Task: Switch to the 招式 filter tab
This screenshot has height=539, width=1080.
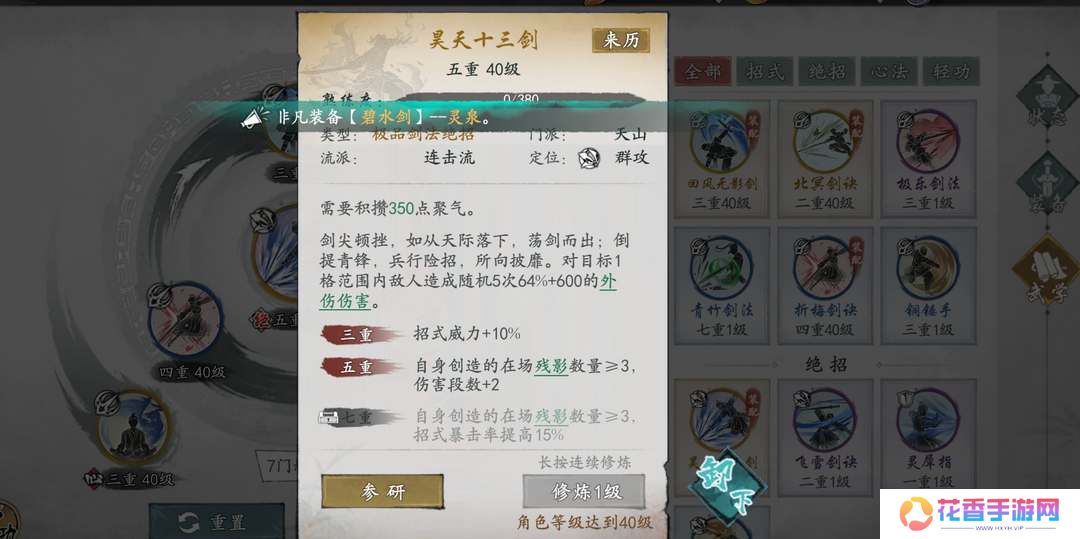Action: 765,72
